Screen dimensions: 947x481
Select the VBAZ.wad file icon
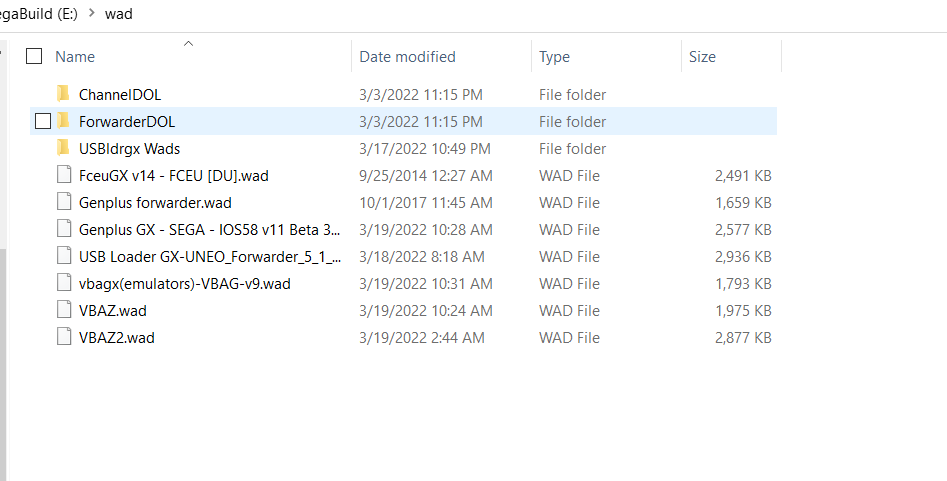tap(64, 310)
